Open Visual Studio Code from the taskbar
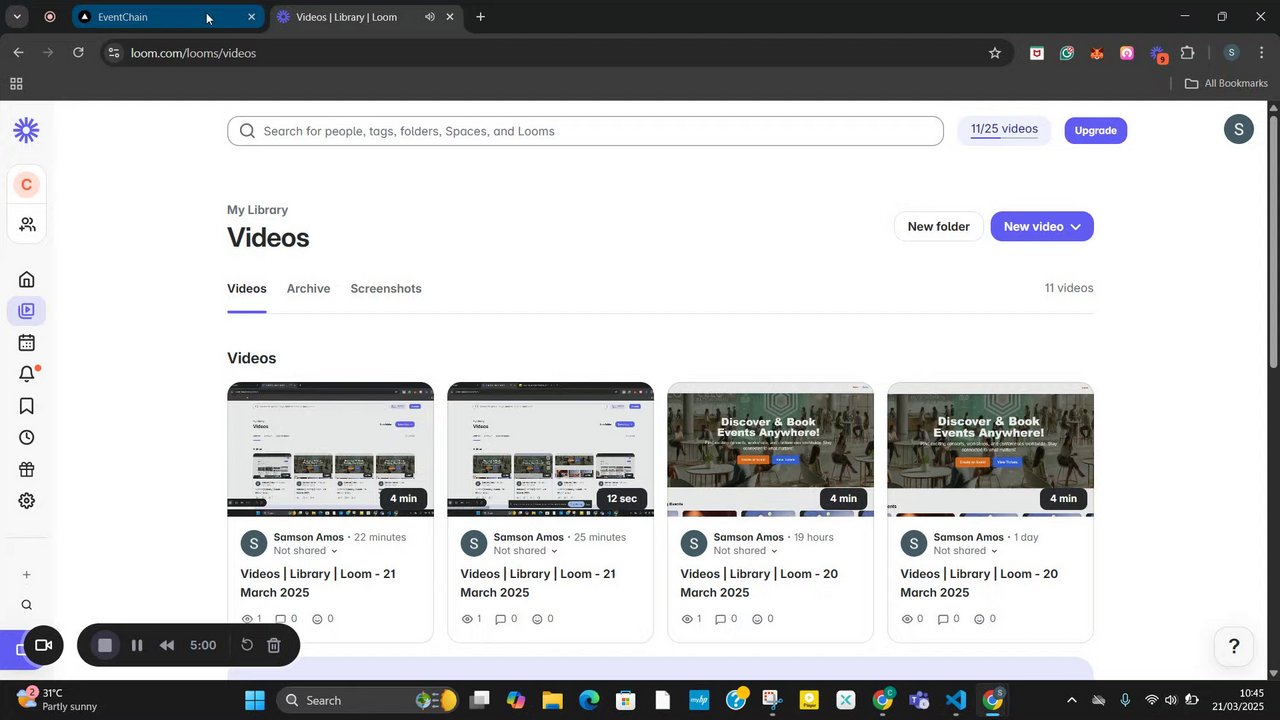1280x720 pixels. pos(956,700)
